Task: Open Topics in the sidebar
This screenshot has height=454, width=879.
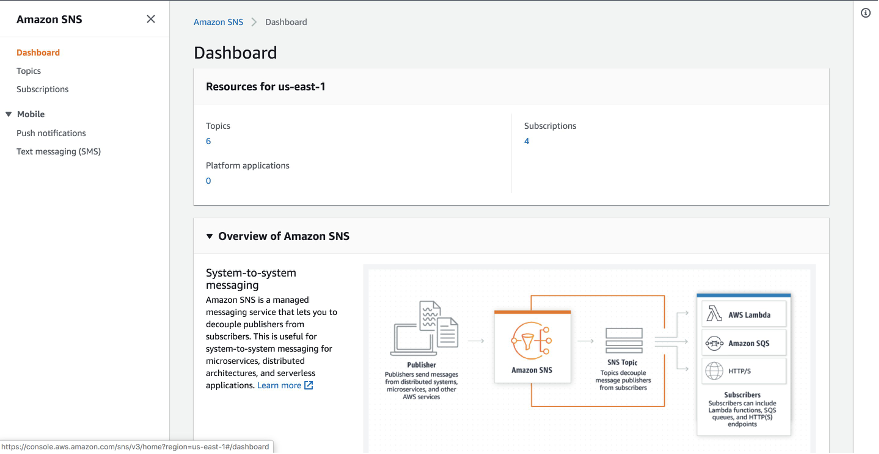Action: click(29, 71)
